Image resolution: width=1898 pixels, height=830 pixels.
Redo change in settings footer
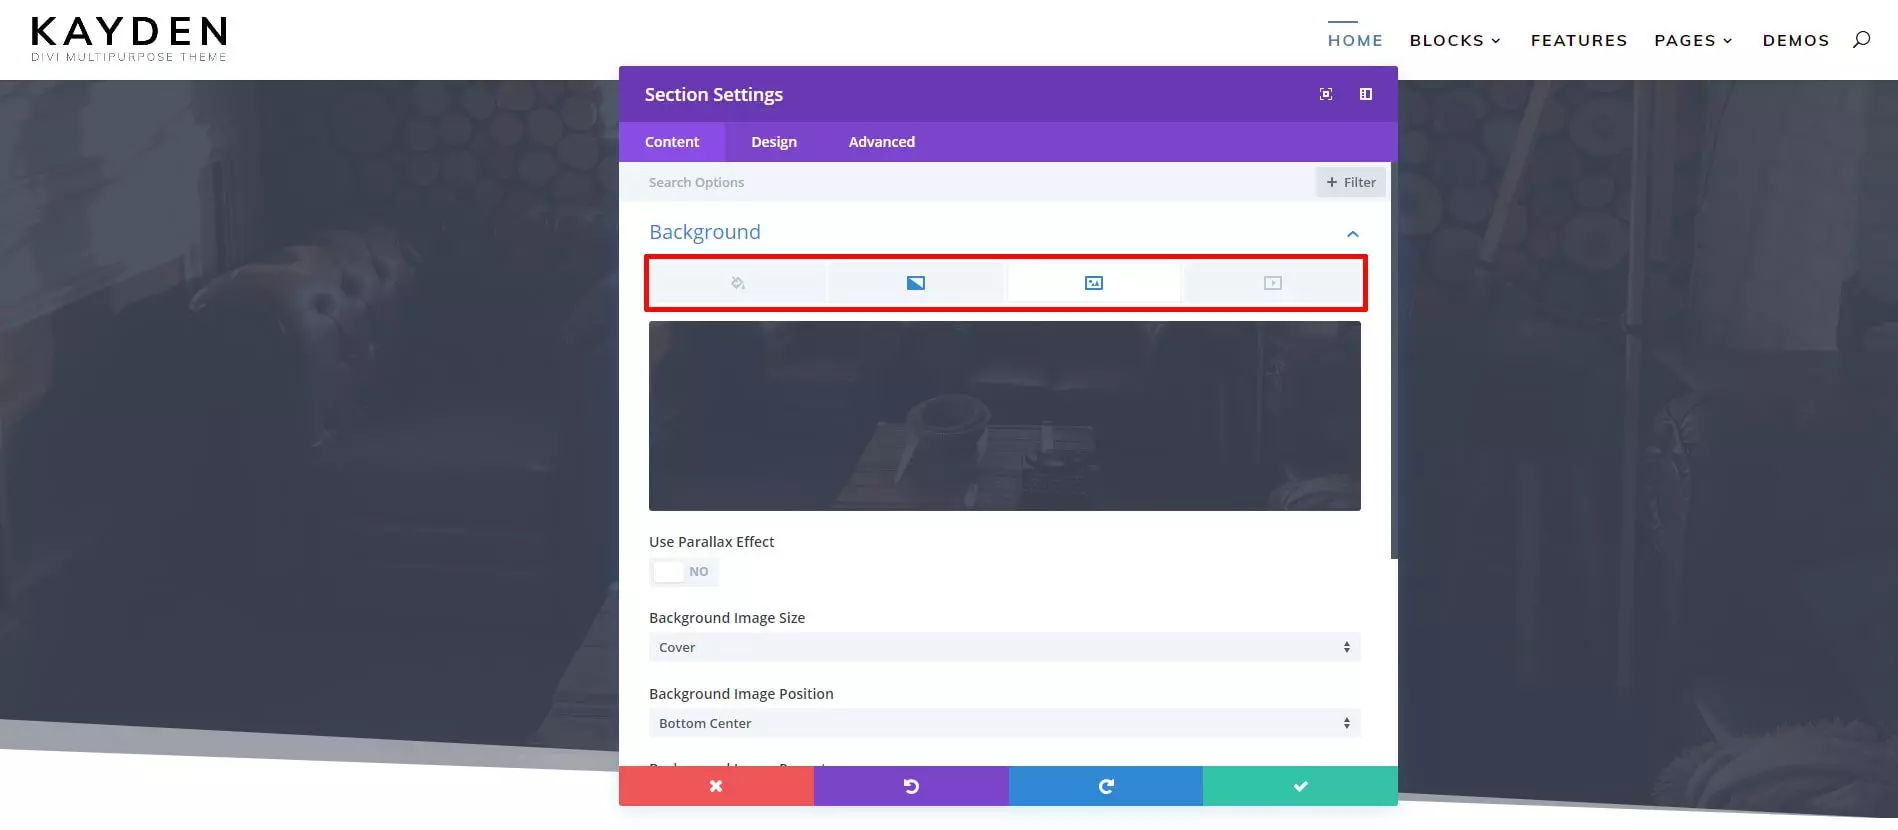[x=1106, y=786]
